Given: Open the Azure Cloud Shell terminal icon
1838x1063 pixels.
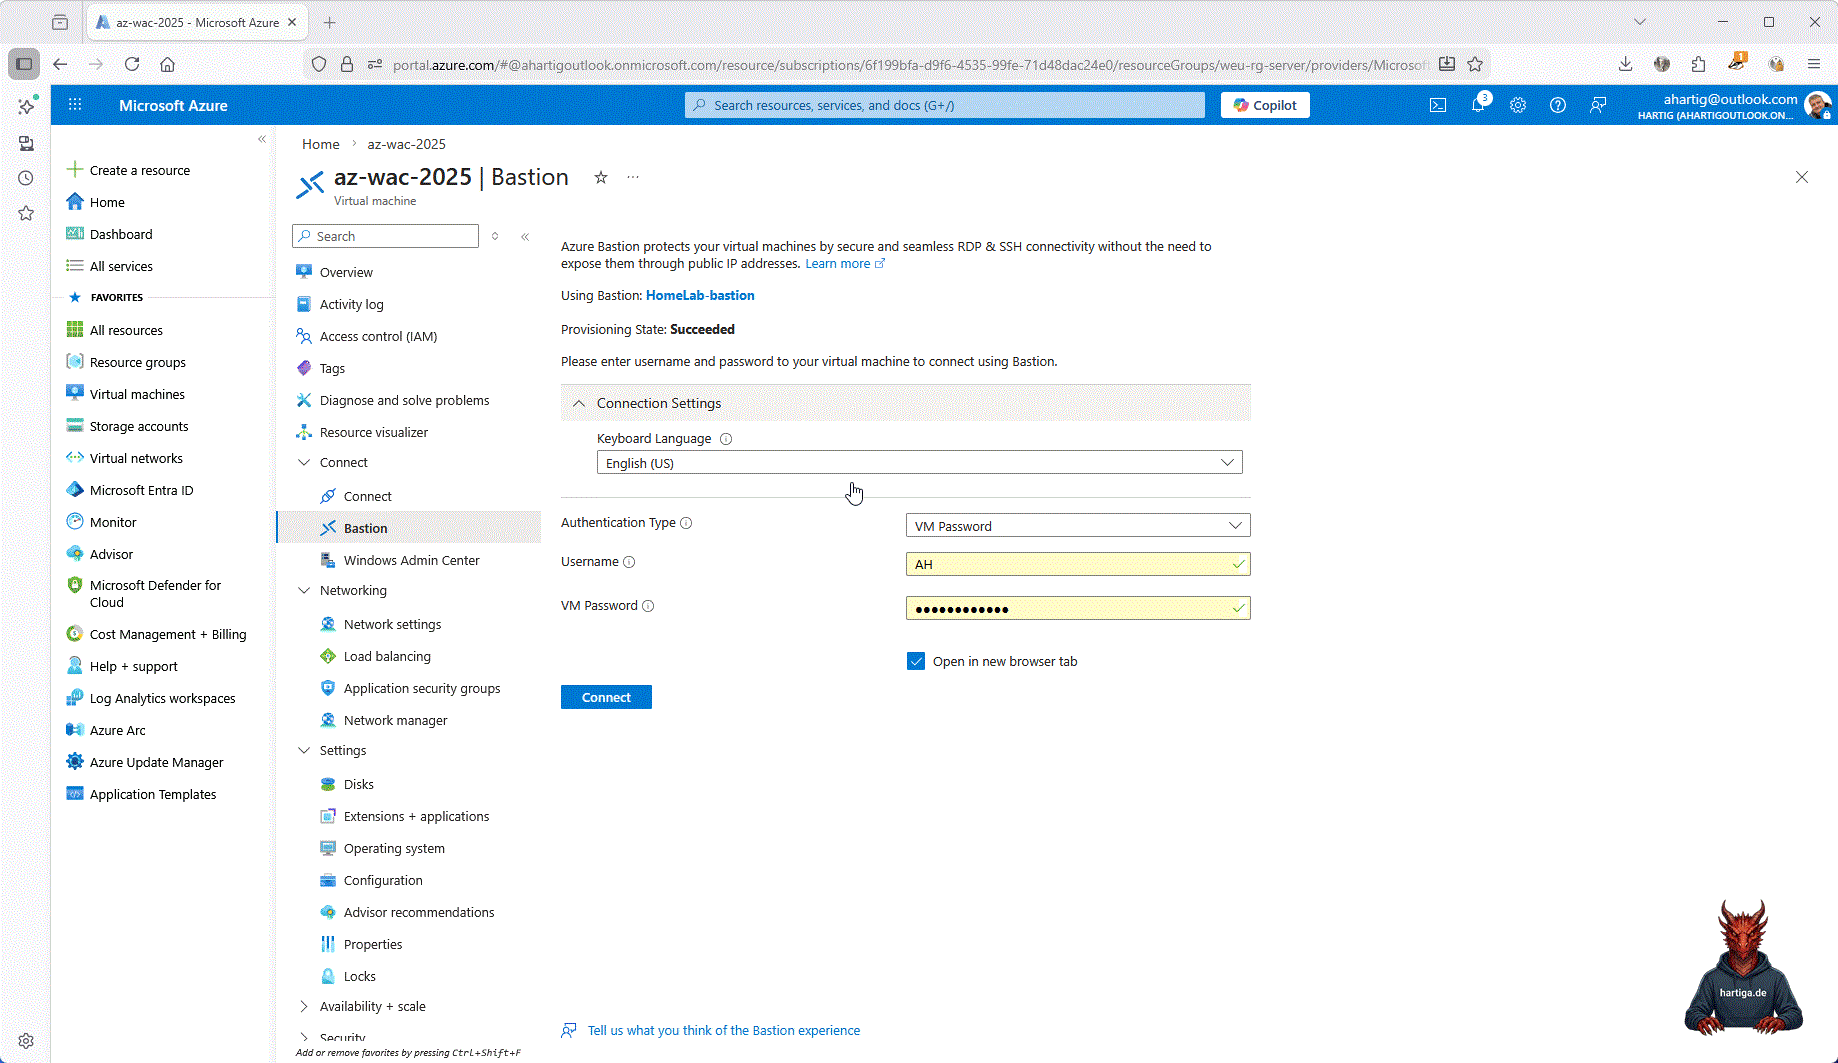Looking at the screenshot, I should point(1437,104).
